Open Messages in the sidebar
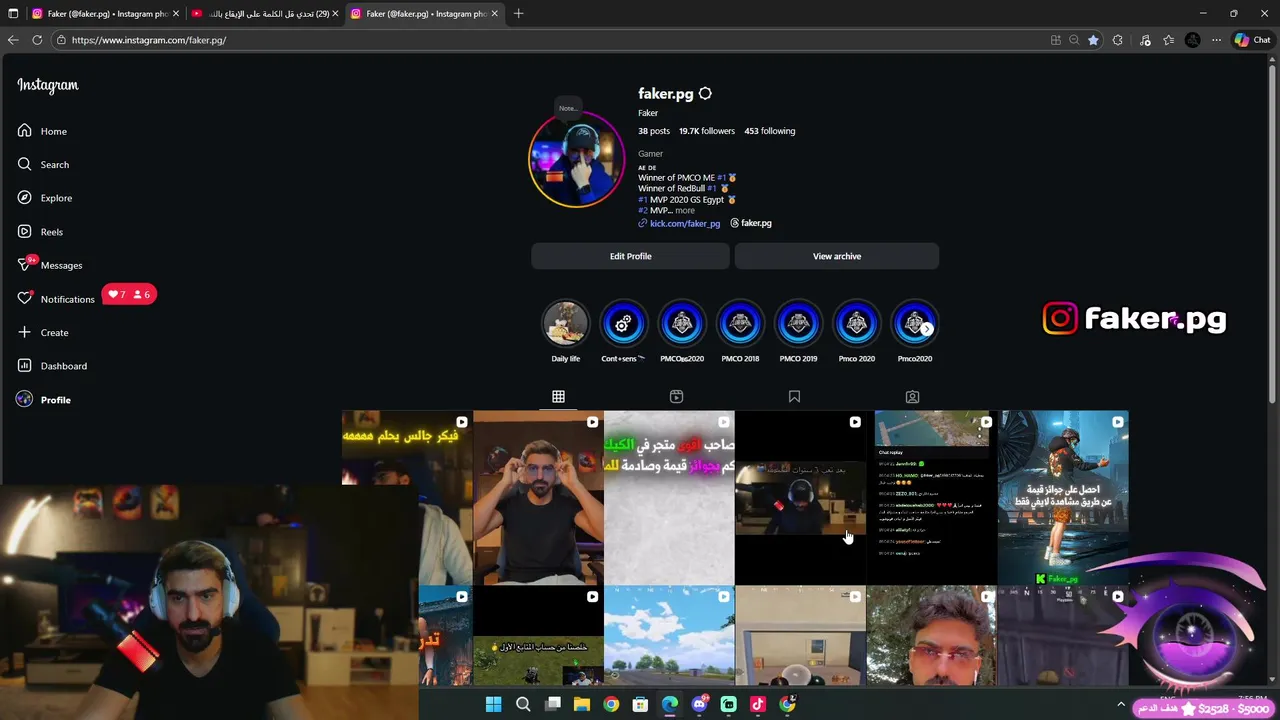The width and height of the screenshot is (1280, 720). point(50,265)
